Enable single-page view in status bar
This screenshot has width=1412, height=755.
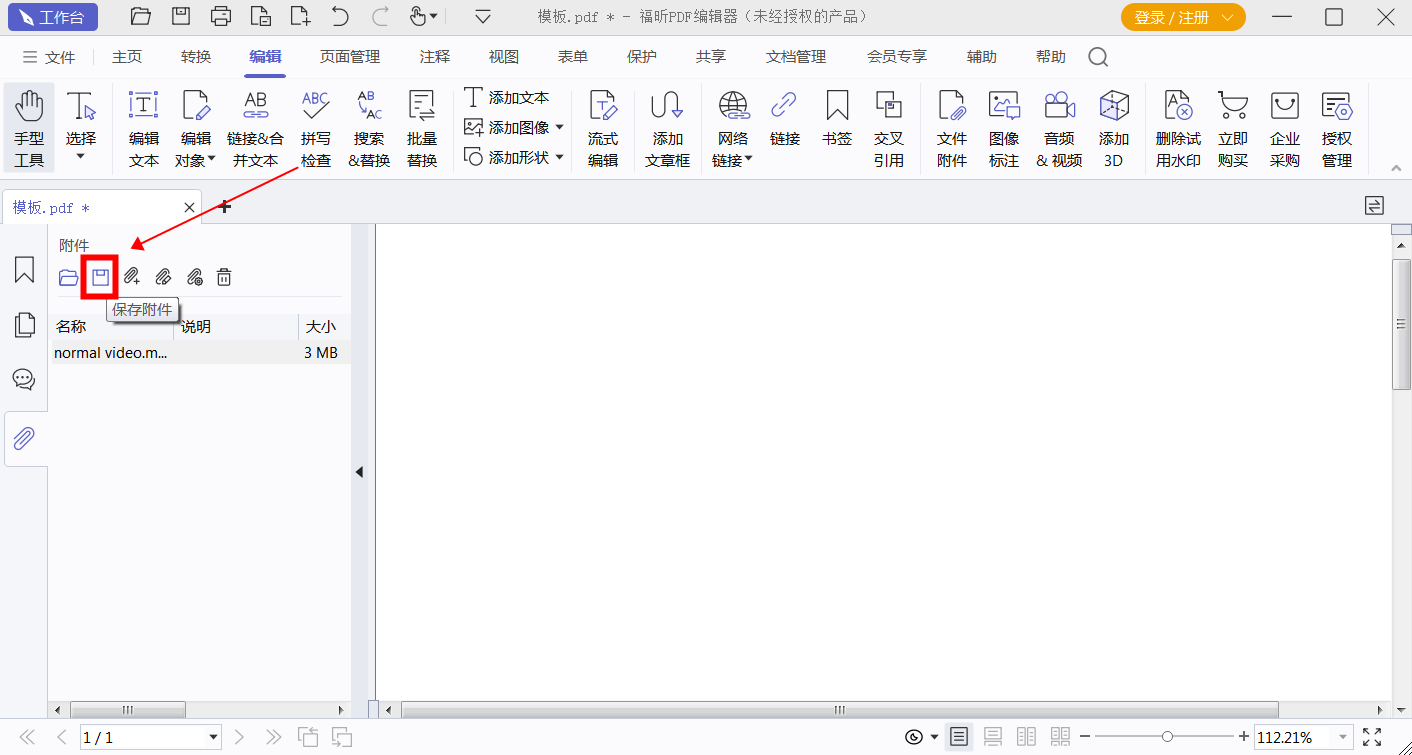(958, 736)
